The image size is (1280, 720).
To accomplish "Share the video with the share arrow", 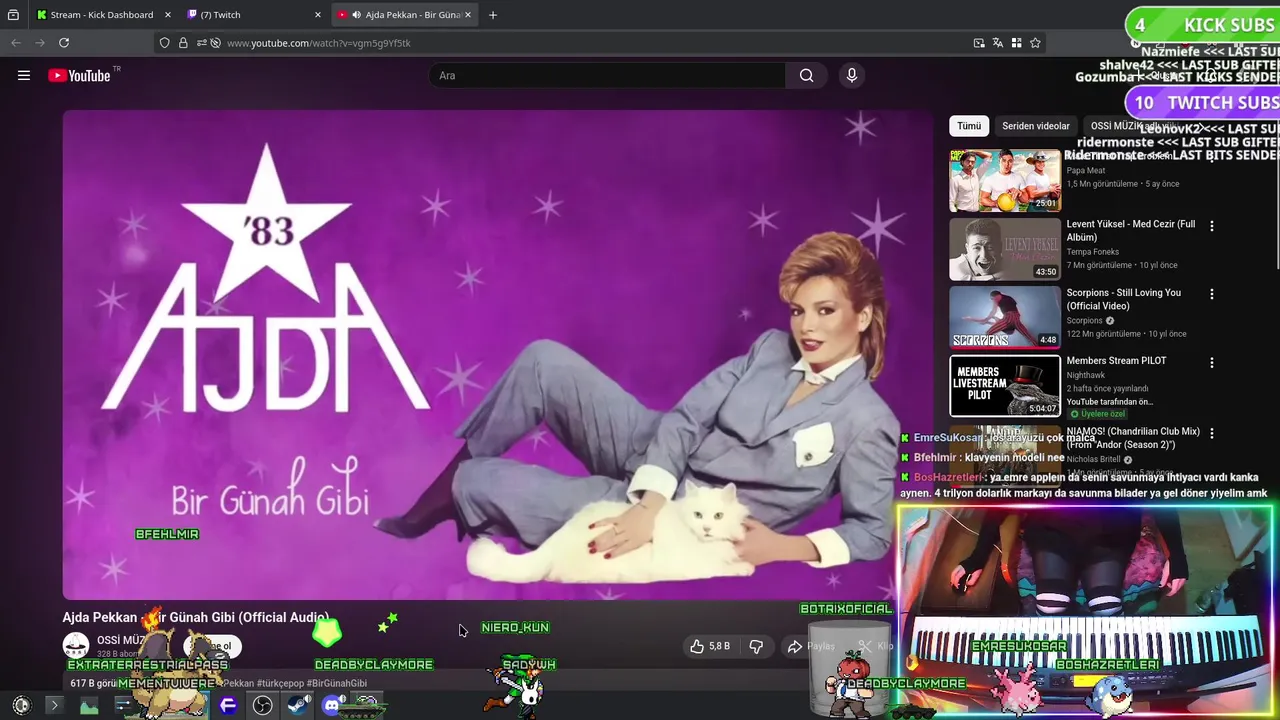I will 795,647.
